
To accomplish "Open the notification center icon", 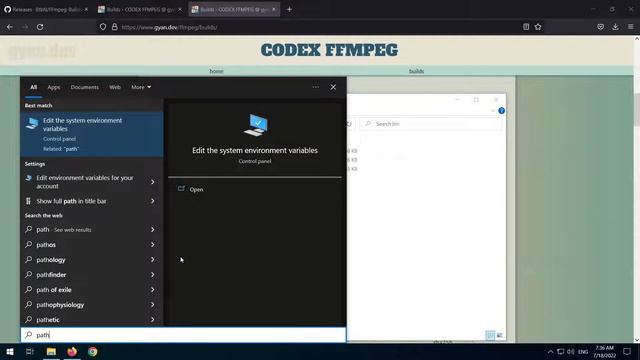I will pos(627,352).
